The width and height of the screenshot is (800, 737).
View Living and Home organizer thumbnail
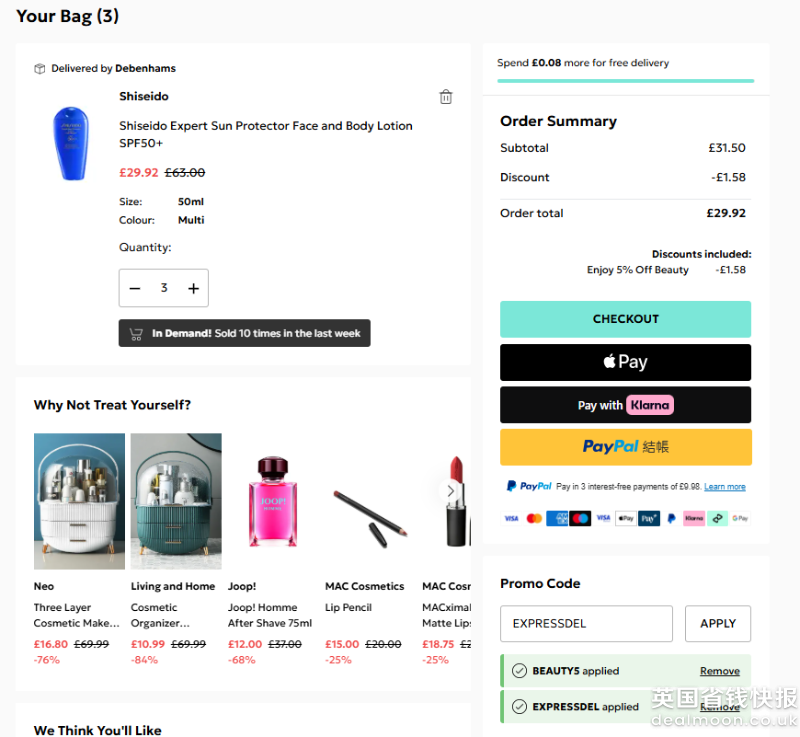[x=176, y=501]
